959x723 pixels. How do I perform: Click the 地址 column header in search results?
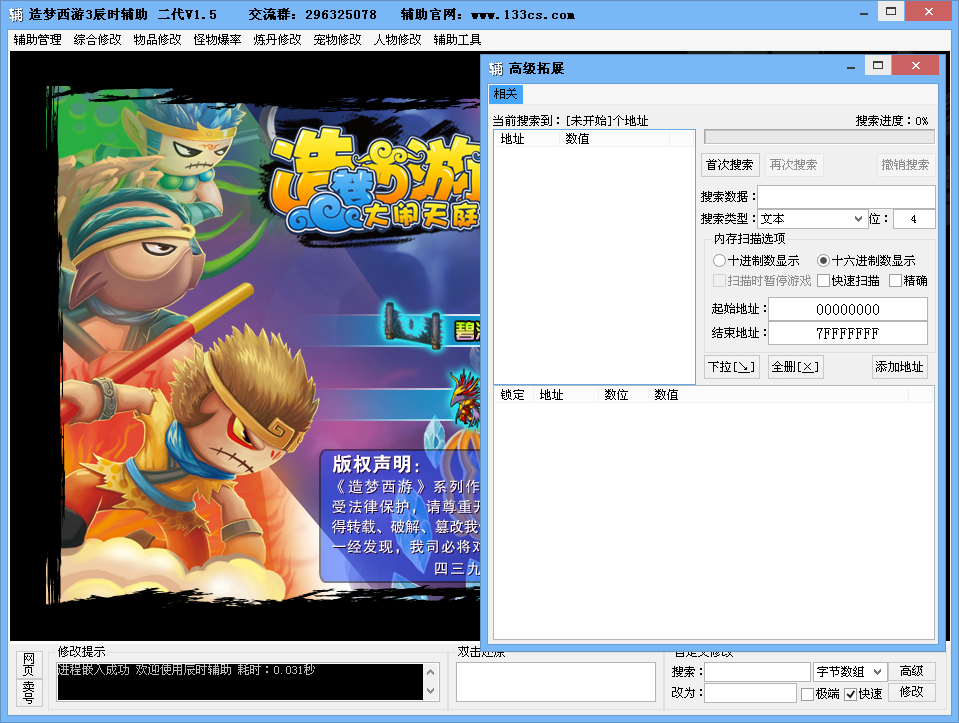click(x=527, y=139)
